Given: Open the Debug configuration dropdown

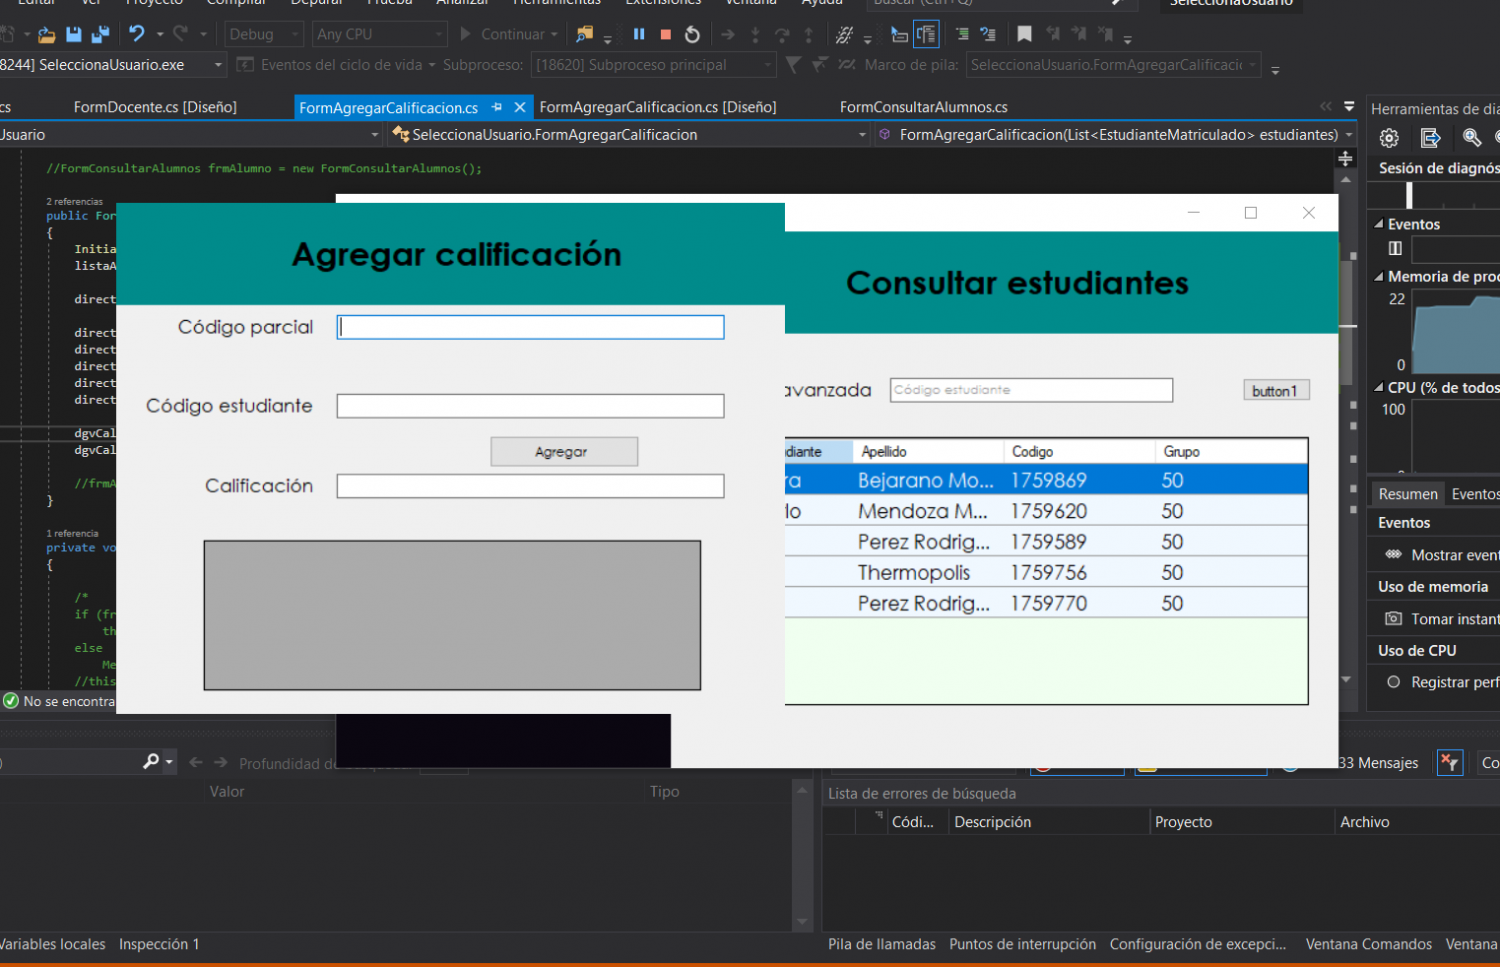Looking at the screenshot, I should click(x=264, y=34).
